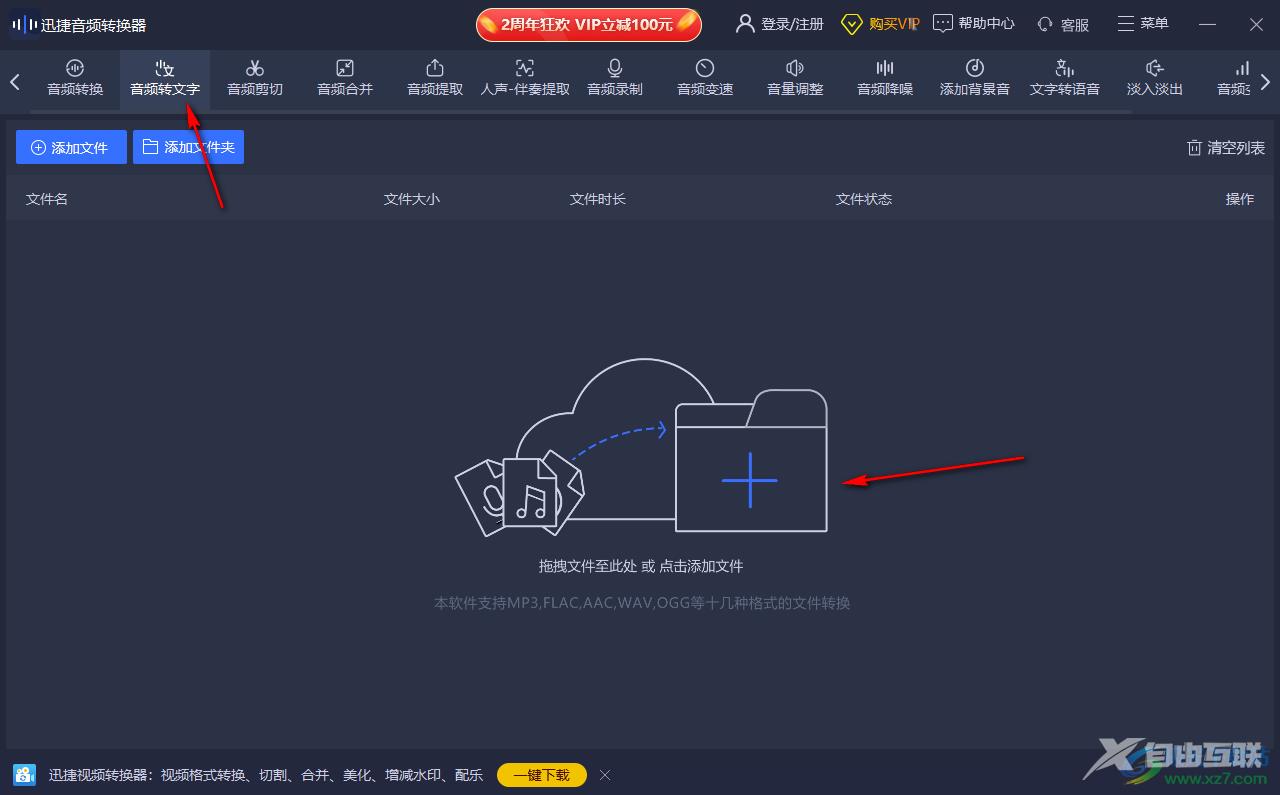Click the VIP立减100元 promotion banner
Image resolution: width=1280 pixels, height=795 pixels.
click(x=589, y=24)
